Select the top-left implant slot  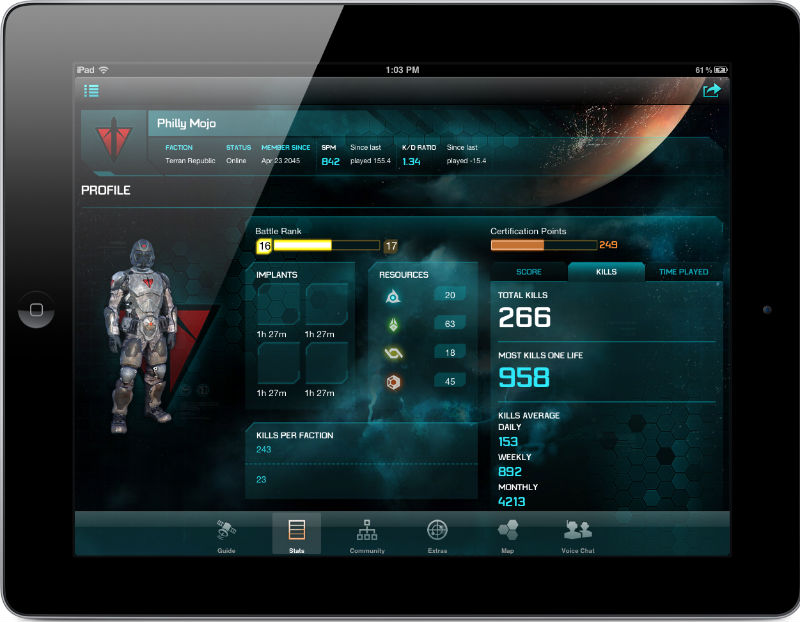coord(279,303)
